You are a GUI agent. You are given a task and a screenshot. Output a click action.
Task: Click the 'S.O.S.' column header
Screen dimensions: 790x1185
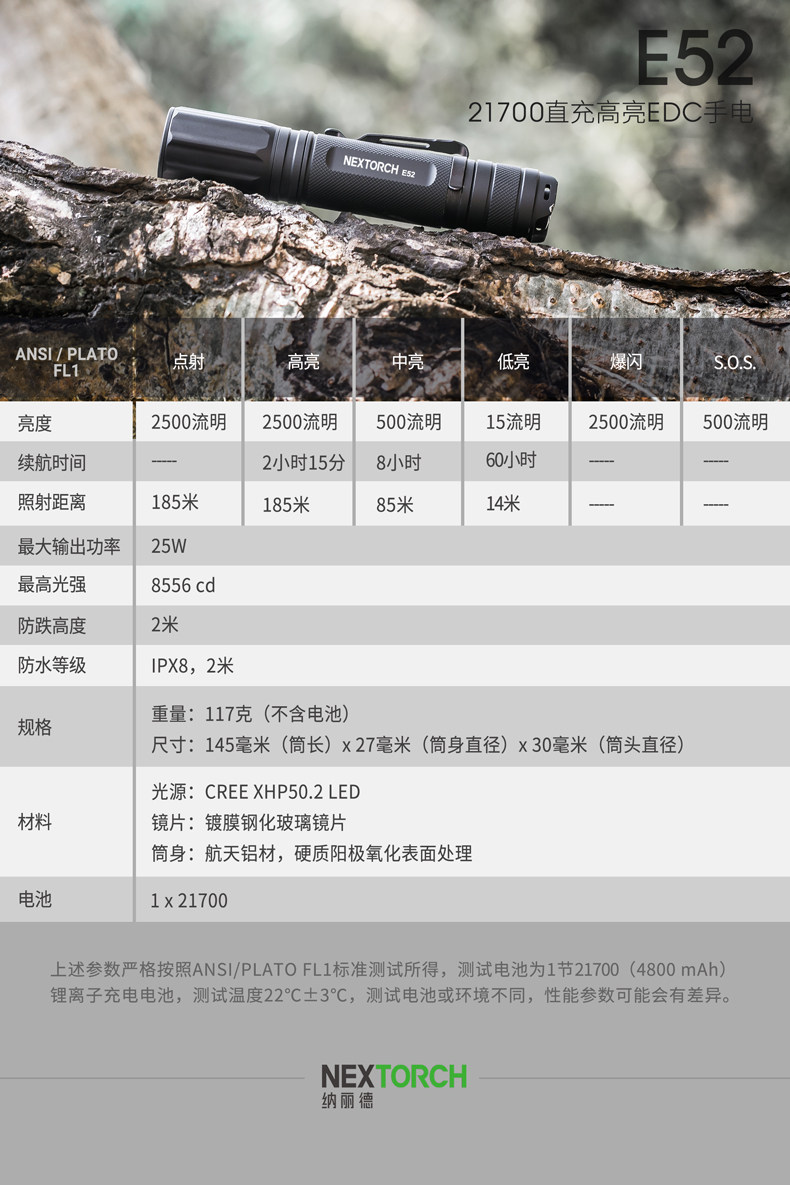point(735,363)
